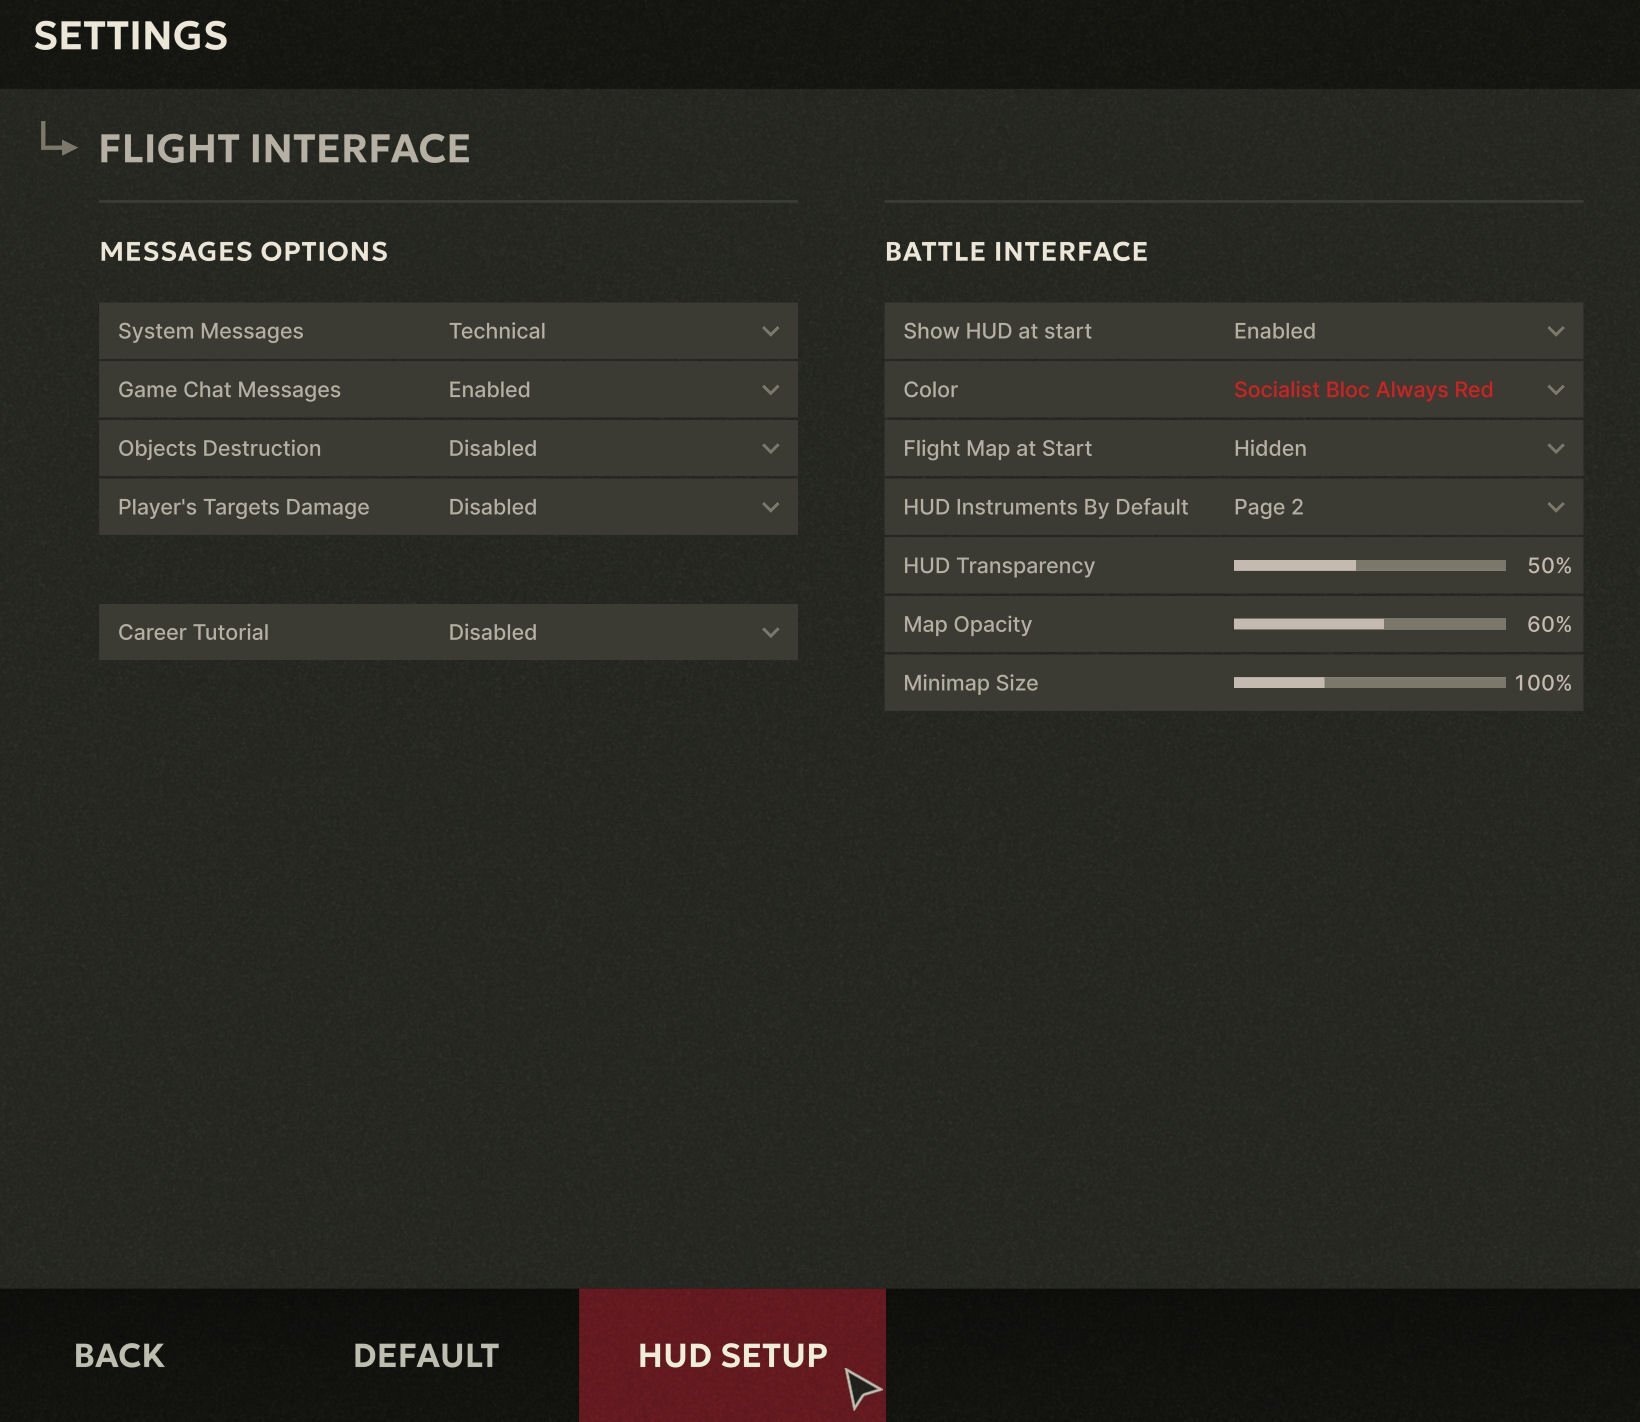Click the Player's Targets Damage label
The image size is (1640, 1422).
tap(243, 507)
